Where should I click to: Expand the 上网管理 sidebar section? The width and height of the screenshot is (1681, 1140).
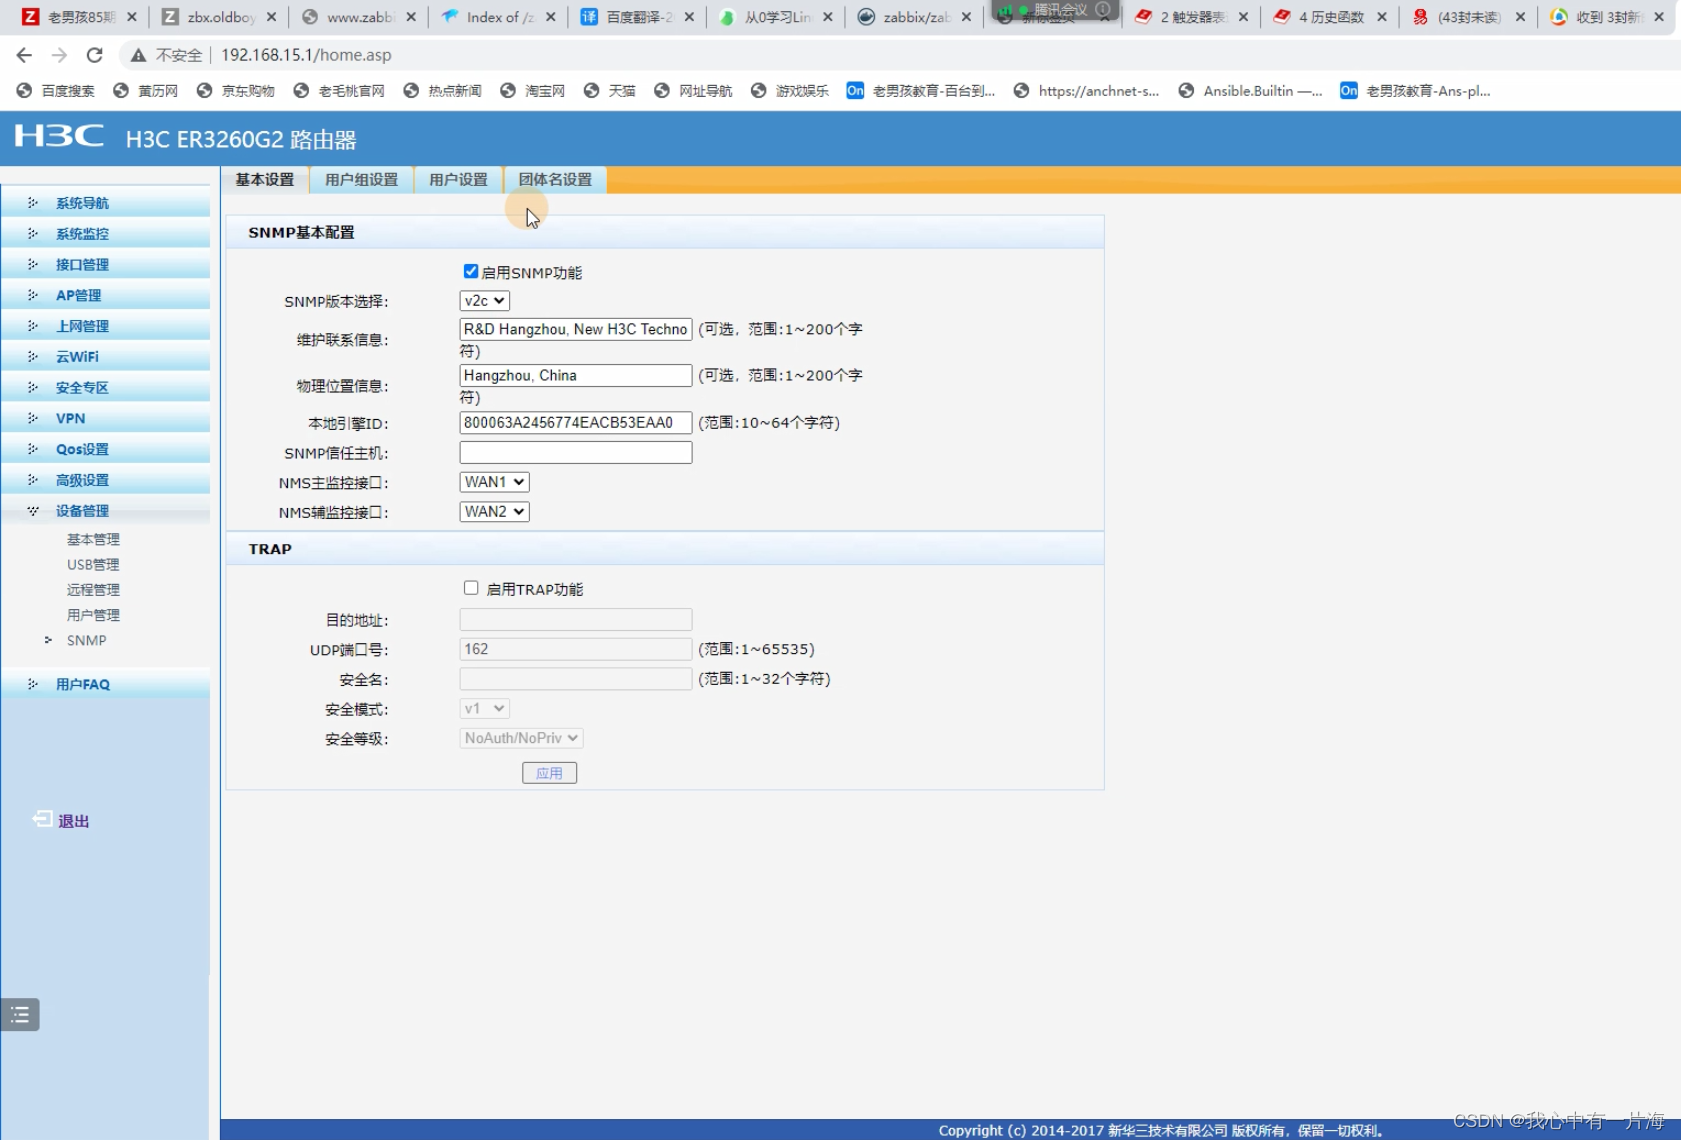(105, 326)
